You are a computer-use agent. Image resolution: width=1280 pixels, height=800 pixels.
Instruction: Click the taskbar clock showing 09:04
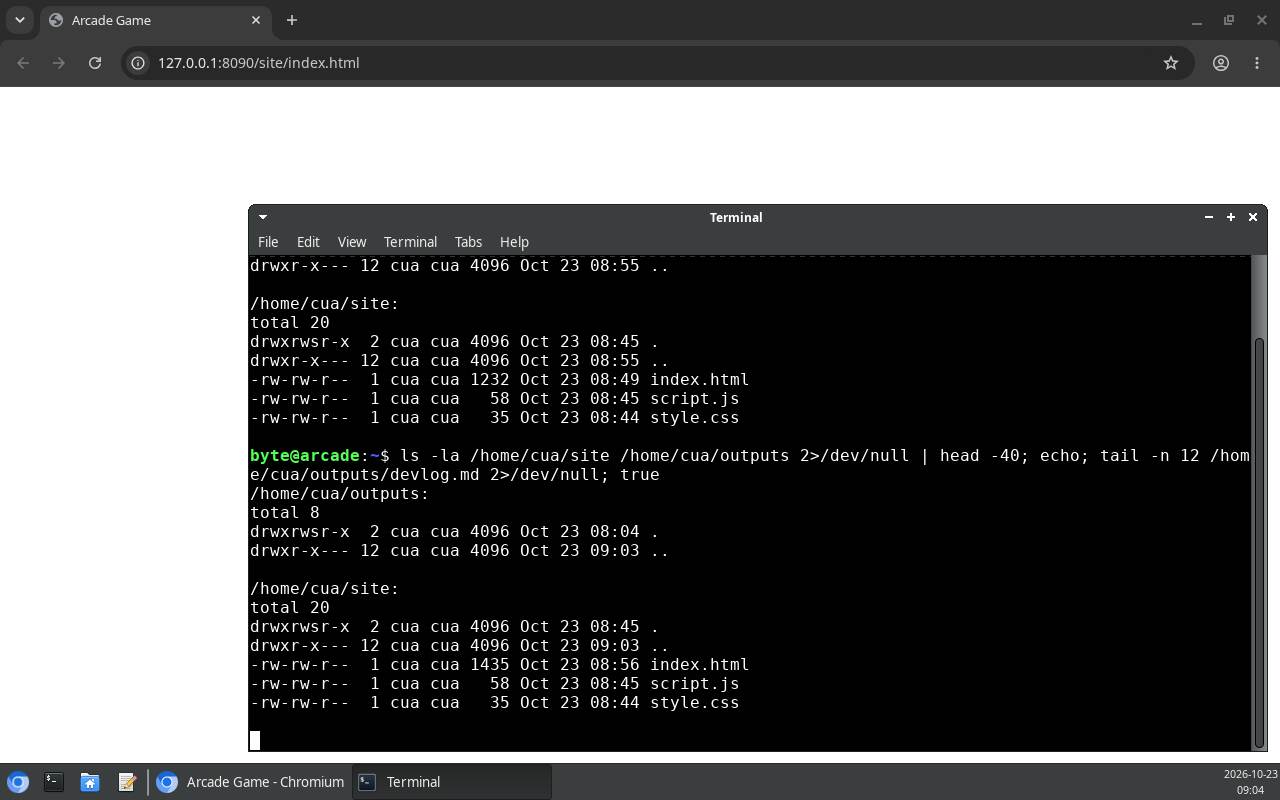click(x=1250, y=782)
